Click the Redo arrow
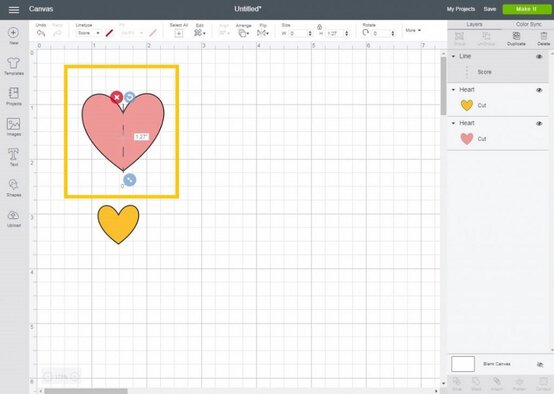 click(x=57, y=33)
